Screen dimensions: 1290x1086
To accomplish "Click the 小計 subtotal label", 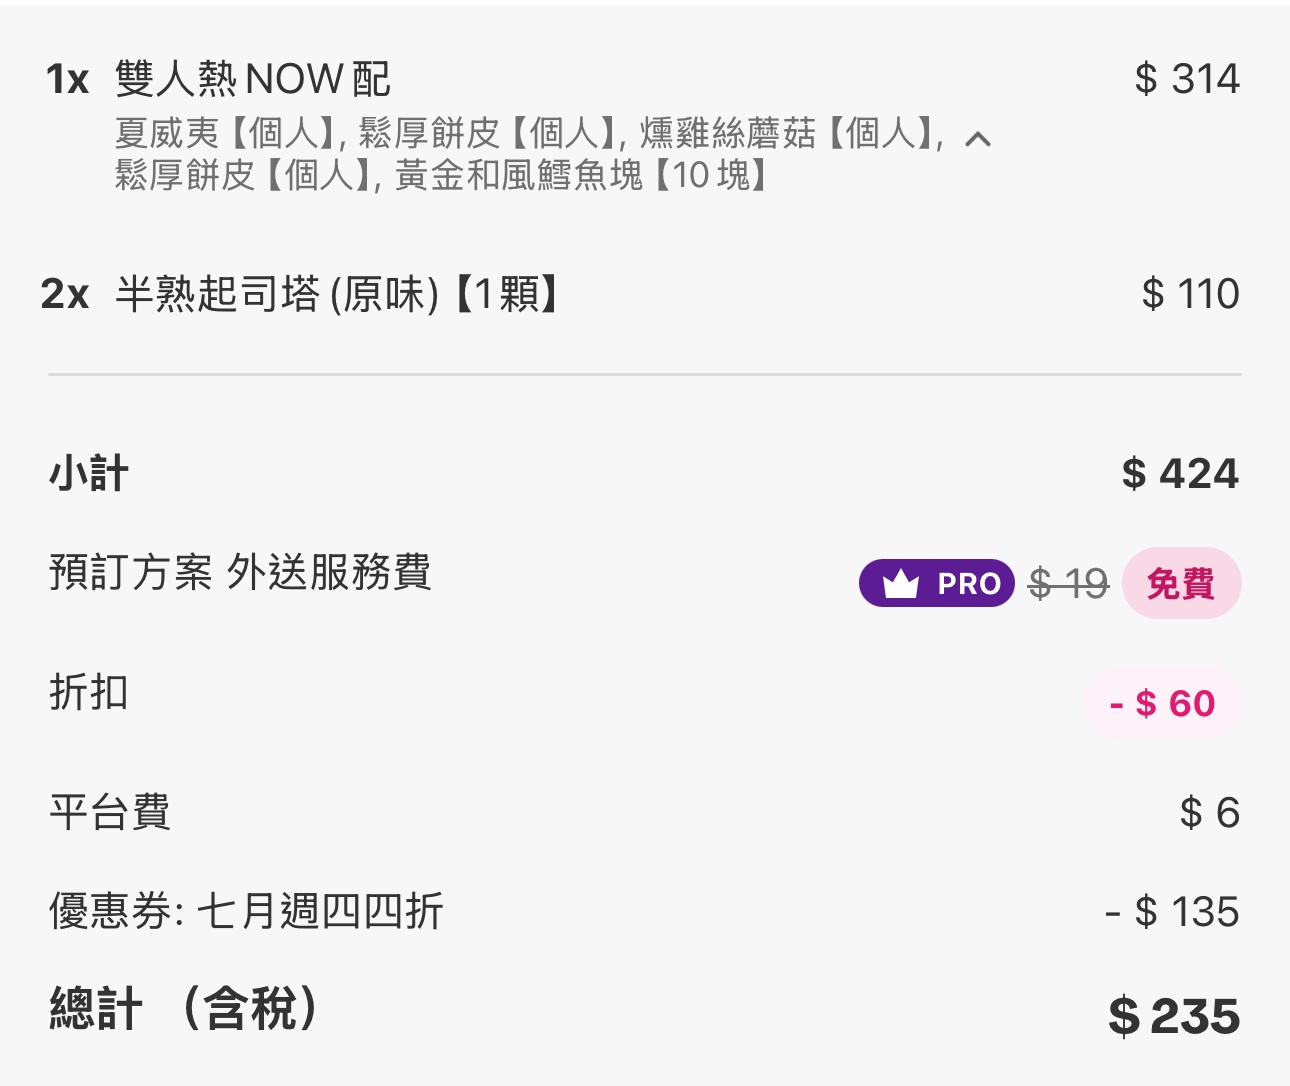I will (x=89, y=474).
